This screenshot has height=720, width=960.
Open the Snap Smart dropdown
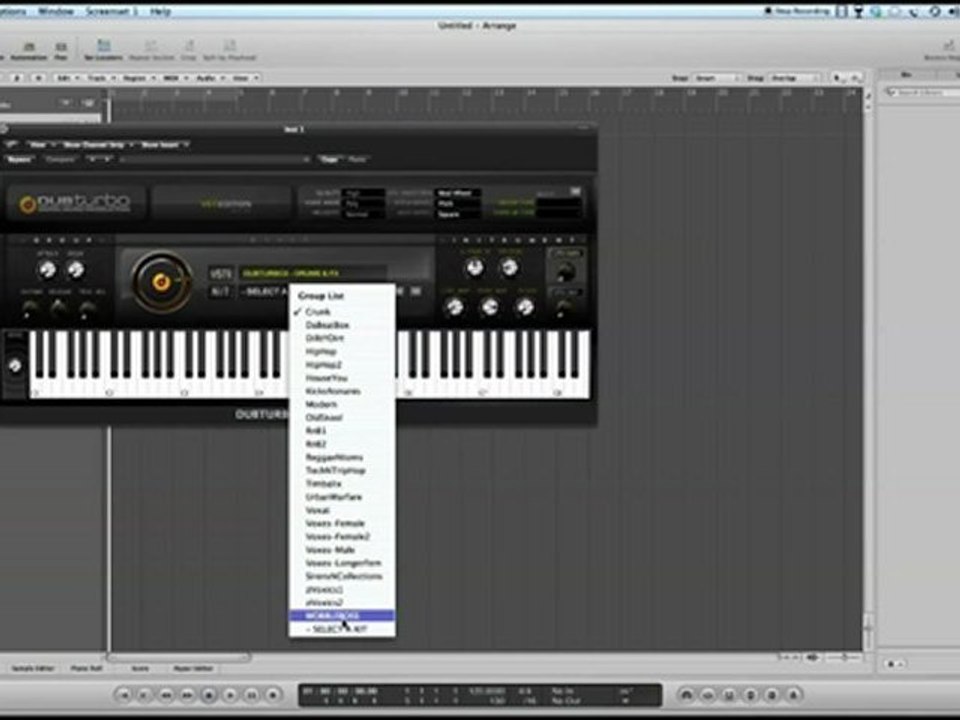pos(716,78)
